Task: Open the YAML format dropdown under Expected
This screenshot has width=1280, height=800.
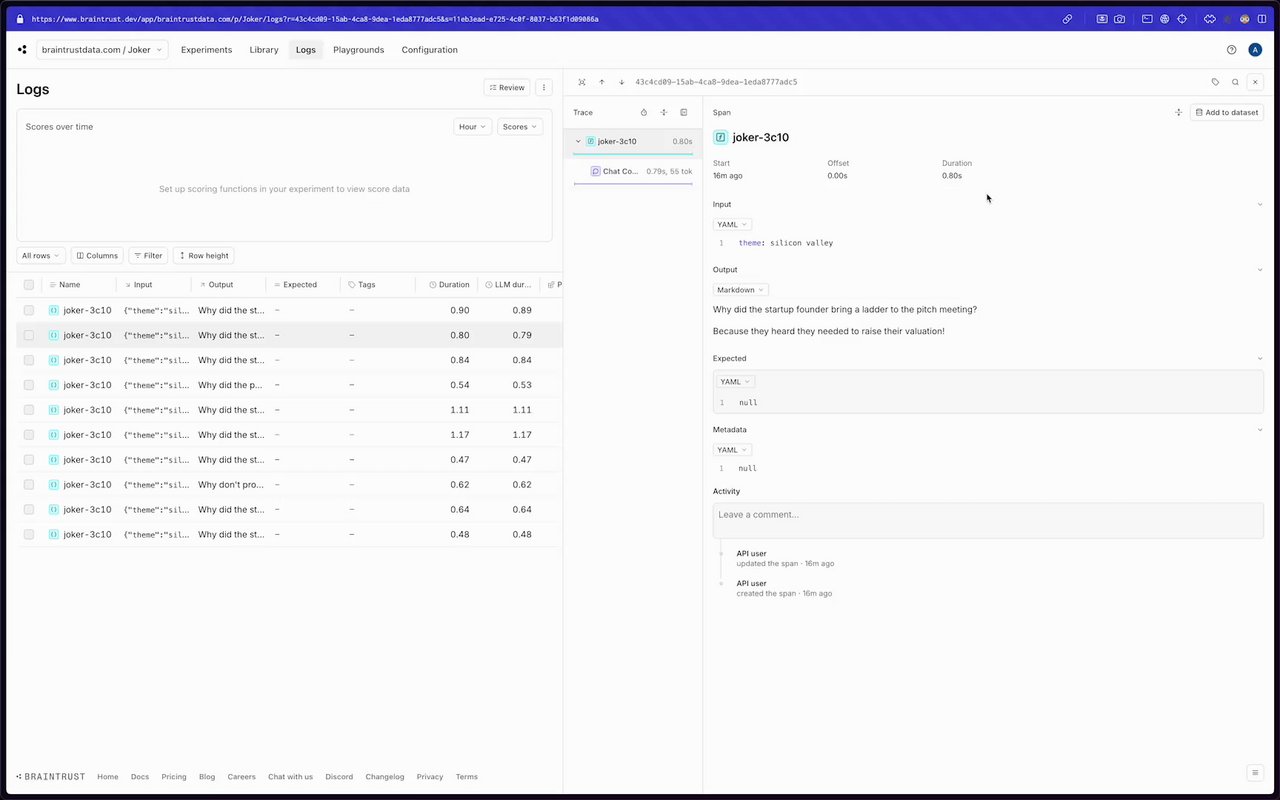Action: pyautogui.click(x=735, y=382)
